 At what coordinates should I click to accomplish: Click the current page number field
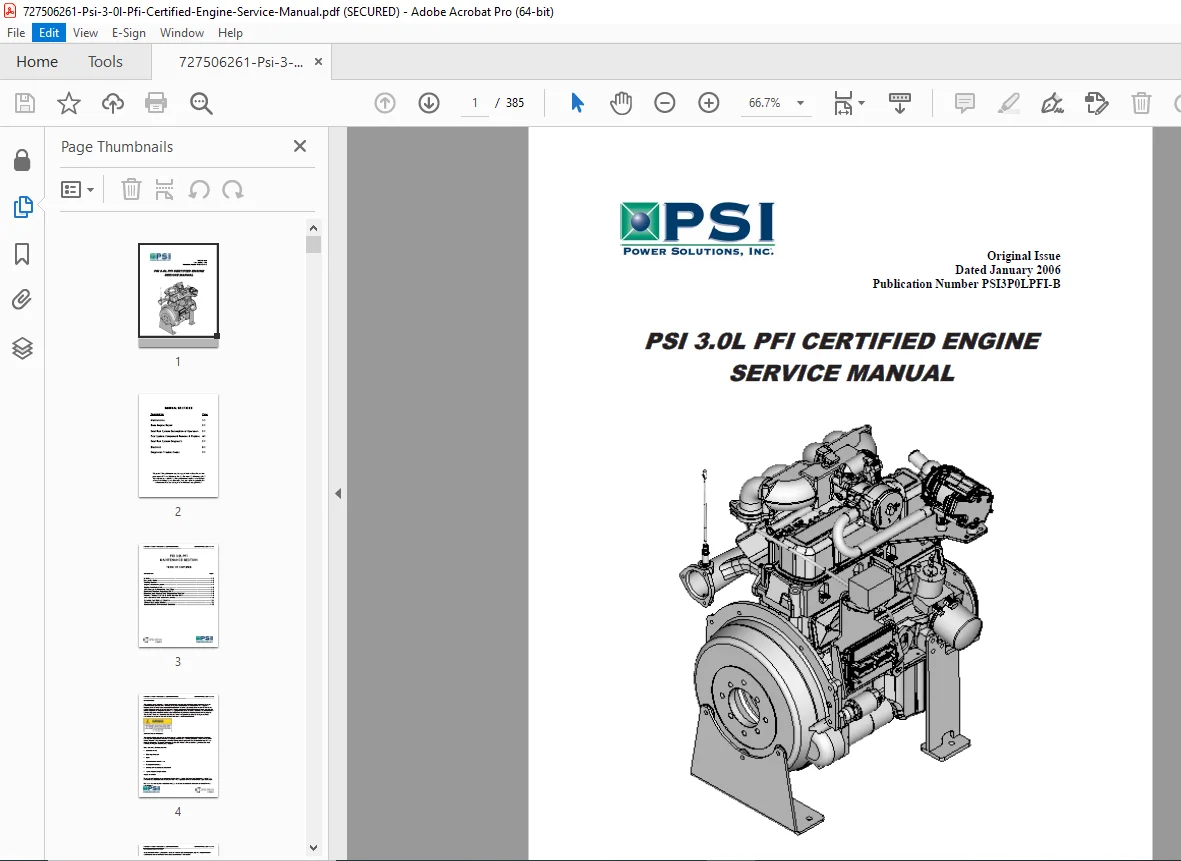point(475,103)
